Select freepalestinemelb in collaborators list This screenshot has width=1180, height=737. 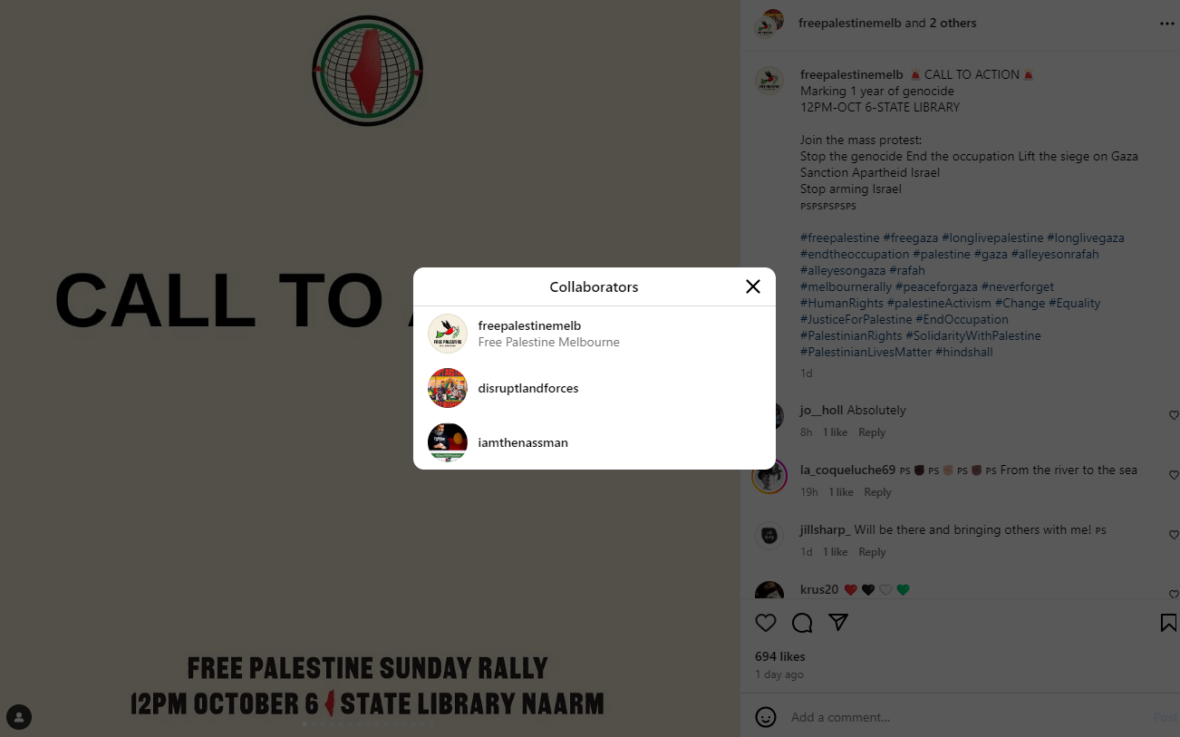pos(595,333)
